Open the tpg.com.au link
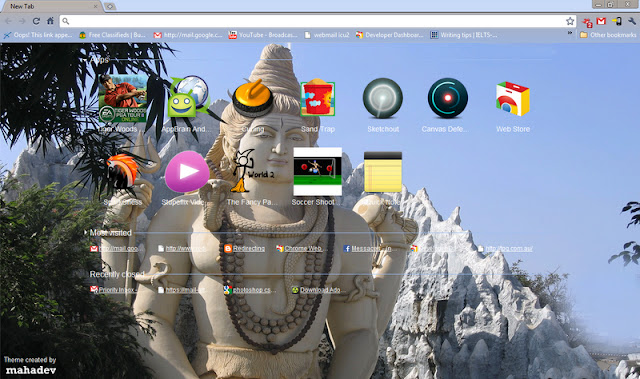Viewport: 640px width, 379px height. click(x=505, y=248)
